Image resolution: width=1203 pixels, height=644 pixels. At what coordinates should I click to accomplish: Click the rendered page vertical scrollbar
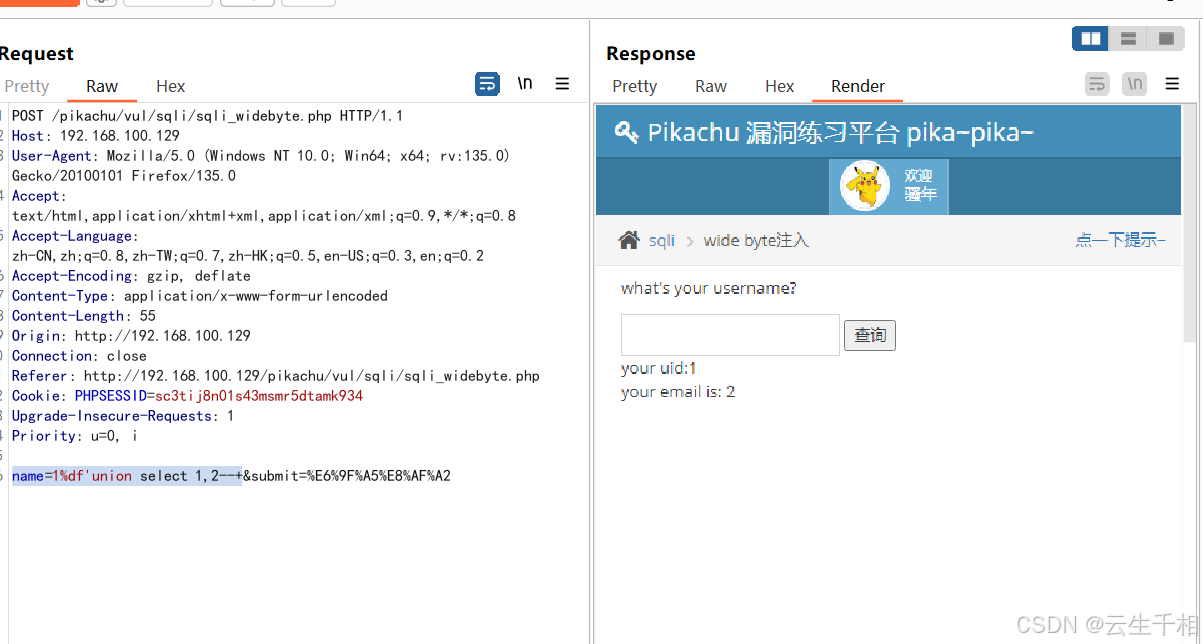pyautogui.click(x=1189, y=223)
